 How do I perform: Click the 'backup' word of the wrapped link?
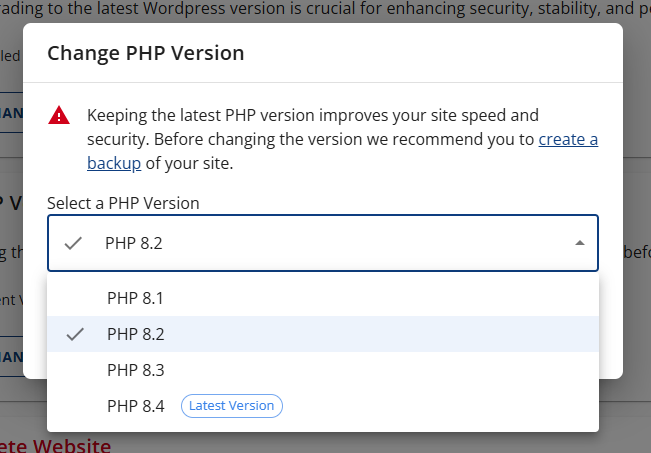pyautogui.click(x=113, y=163)
